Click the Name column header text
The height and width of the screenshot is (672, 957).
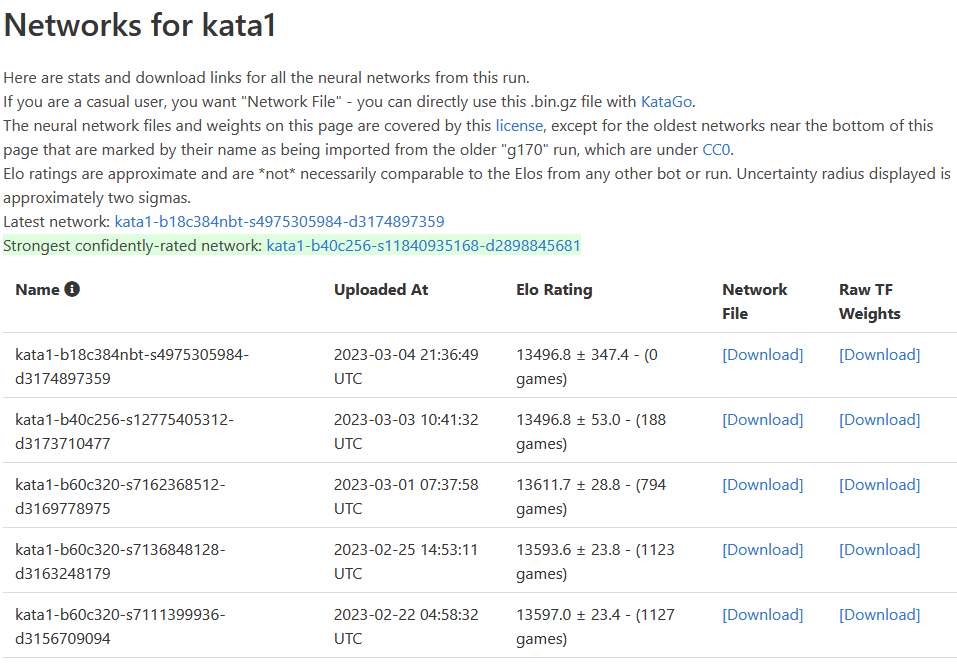[37, 290]
